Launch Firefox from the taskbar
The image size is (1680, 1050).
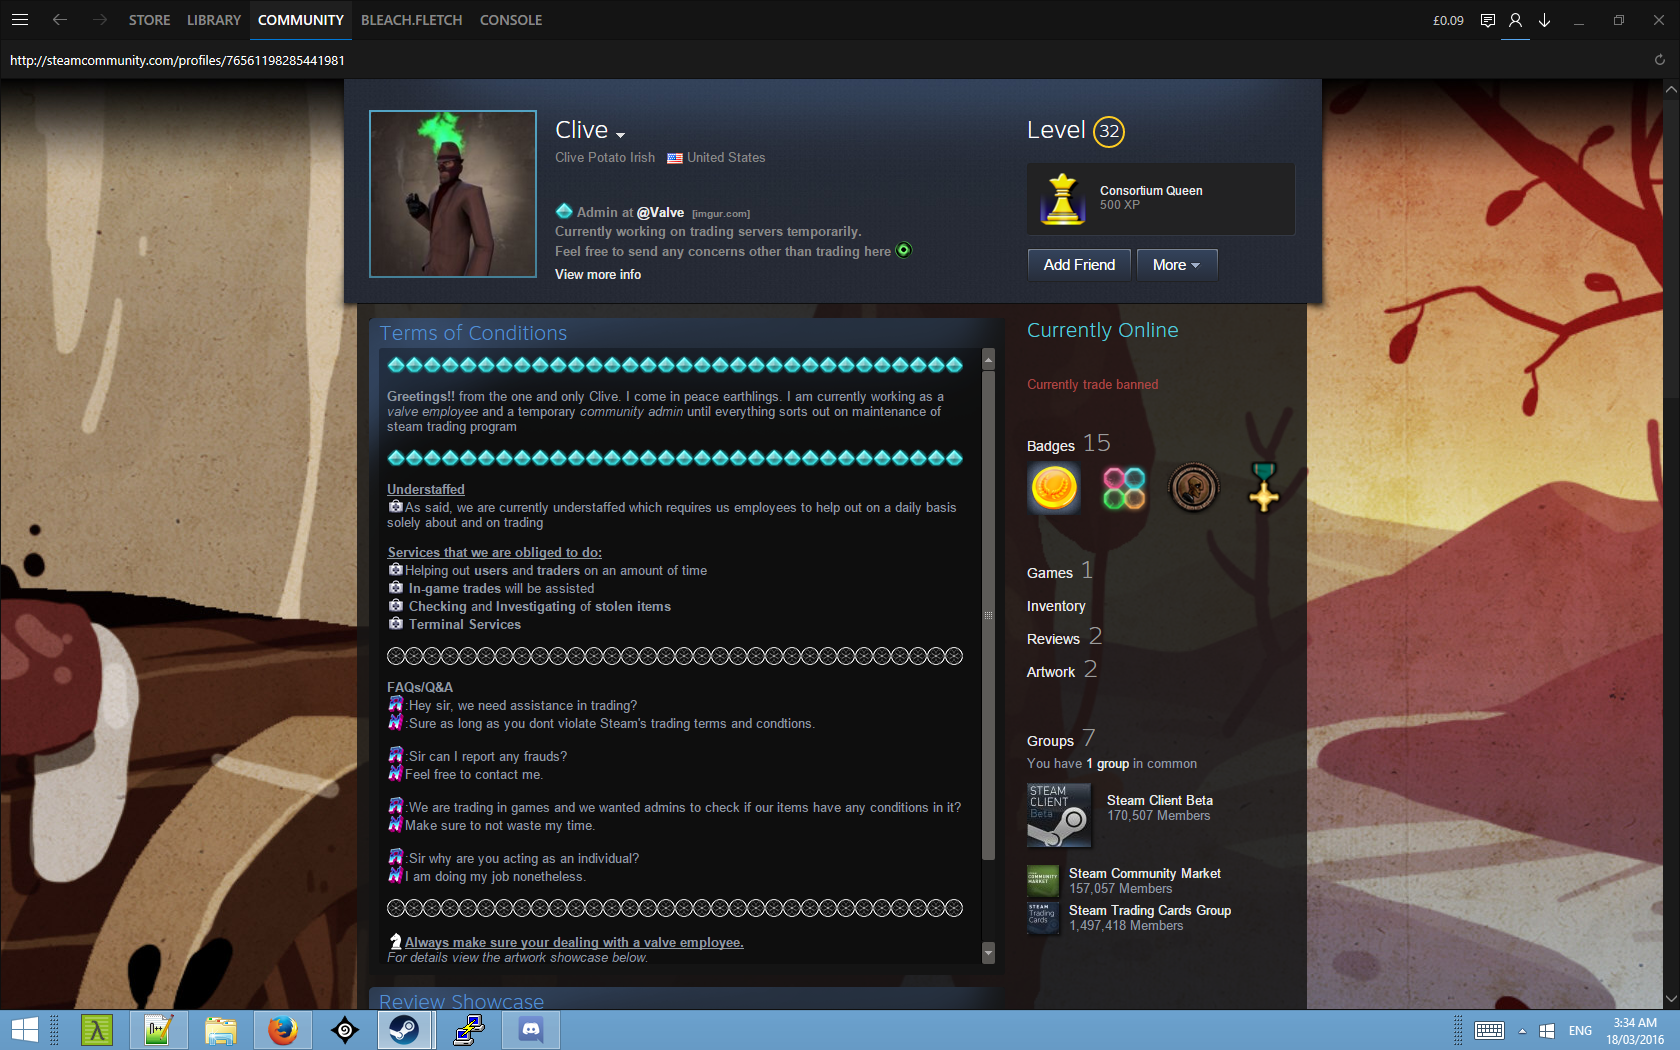[x=283, y=1030]
